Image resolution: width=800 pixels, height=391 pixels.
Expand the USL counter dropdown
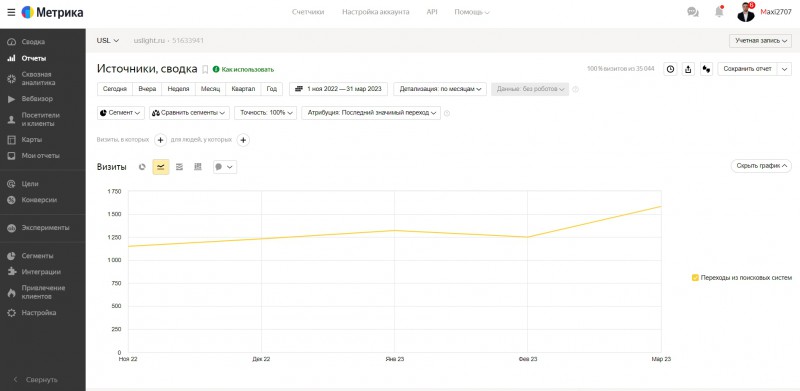tap(108, 40)
